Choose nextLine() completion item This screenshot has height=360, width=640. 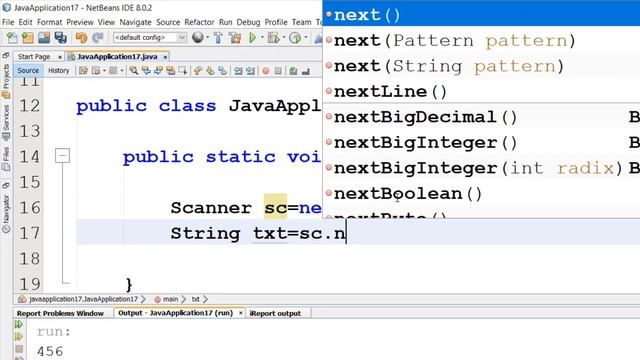tap(482, 91)
